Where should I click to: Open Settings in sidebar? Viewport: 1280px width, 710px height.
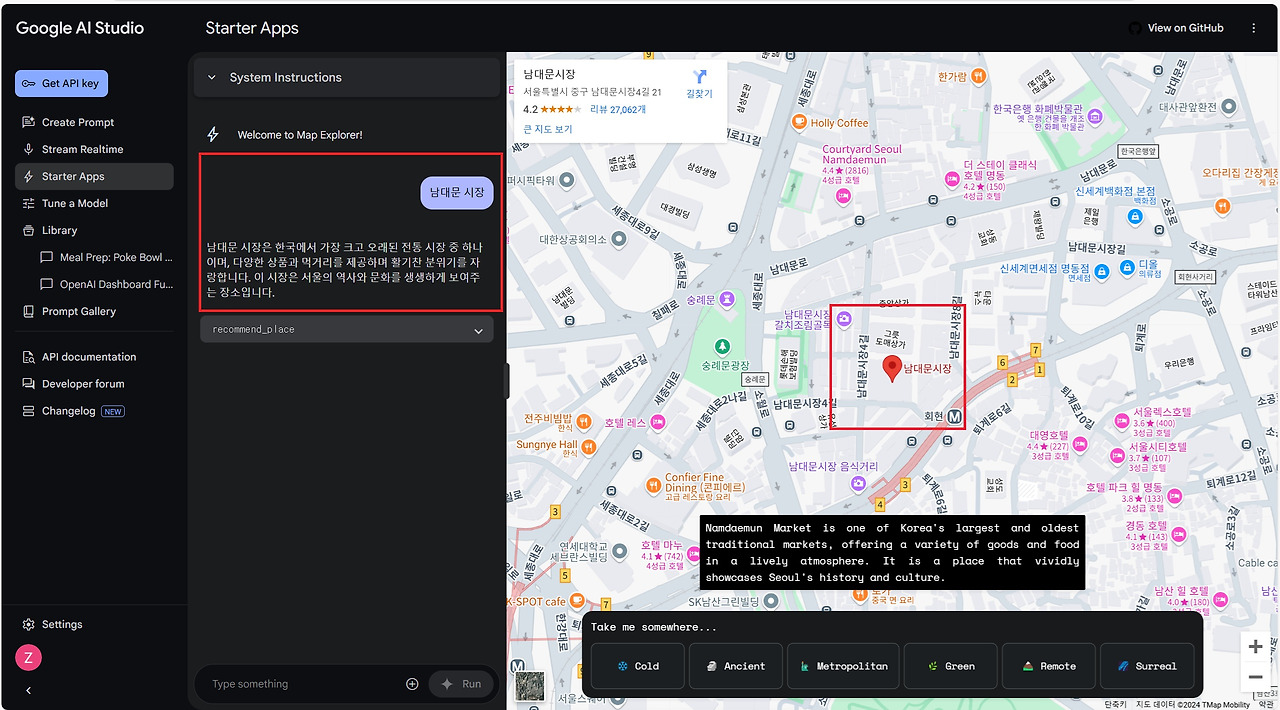62,624
